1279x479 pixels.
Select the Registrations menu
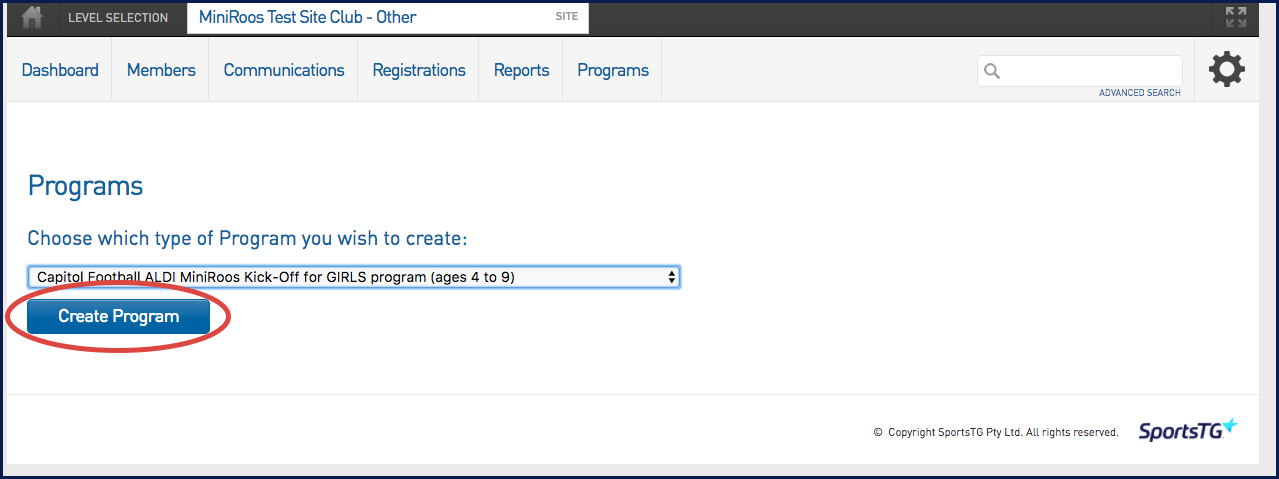click(419, 70)
